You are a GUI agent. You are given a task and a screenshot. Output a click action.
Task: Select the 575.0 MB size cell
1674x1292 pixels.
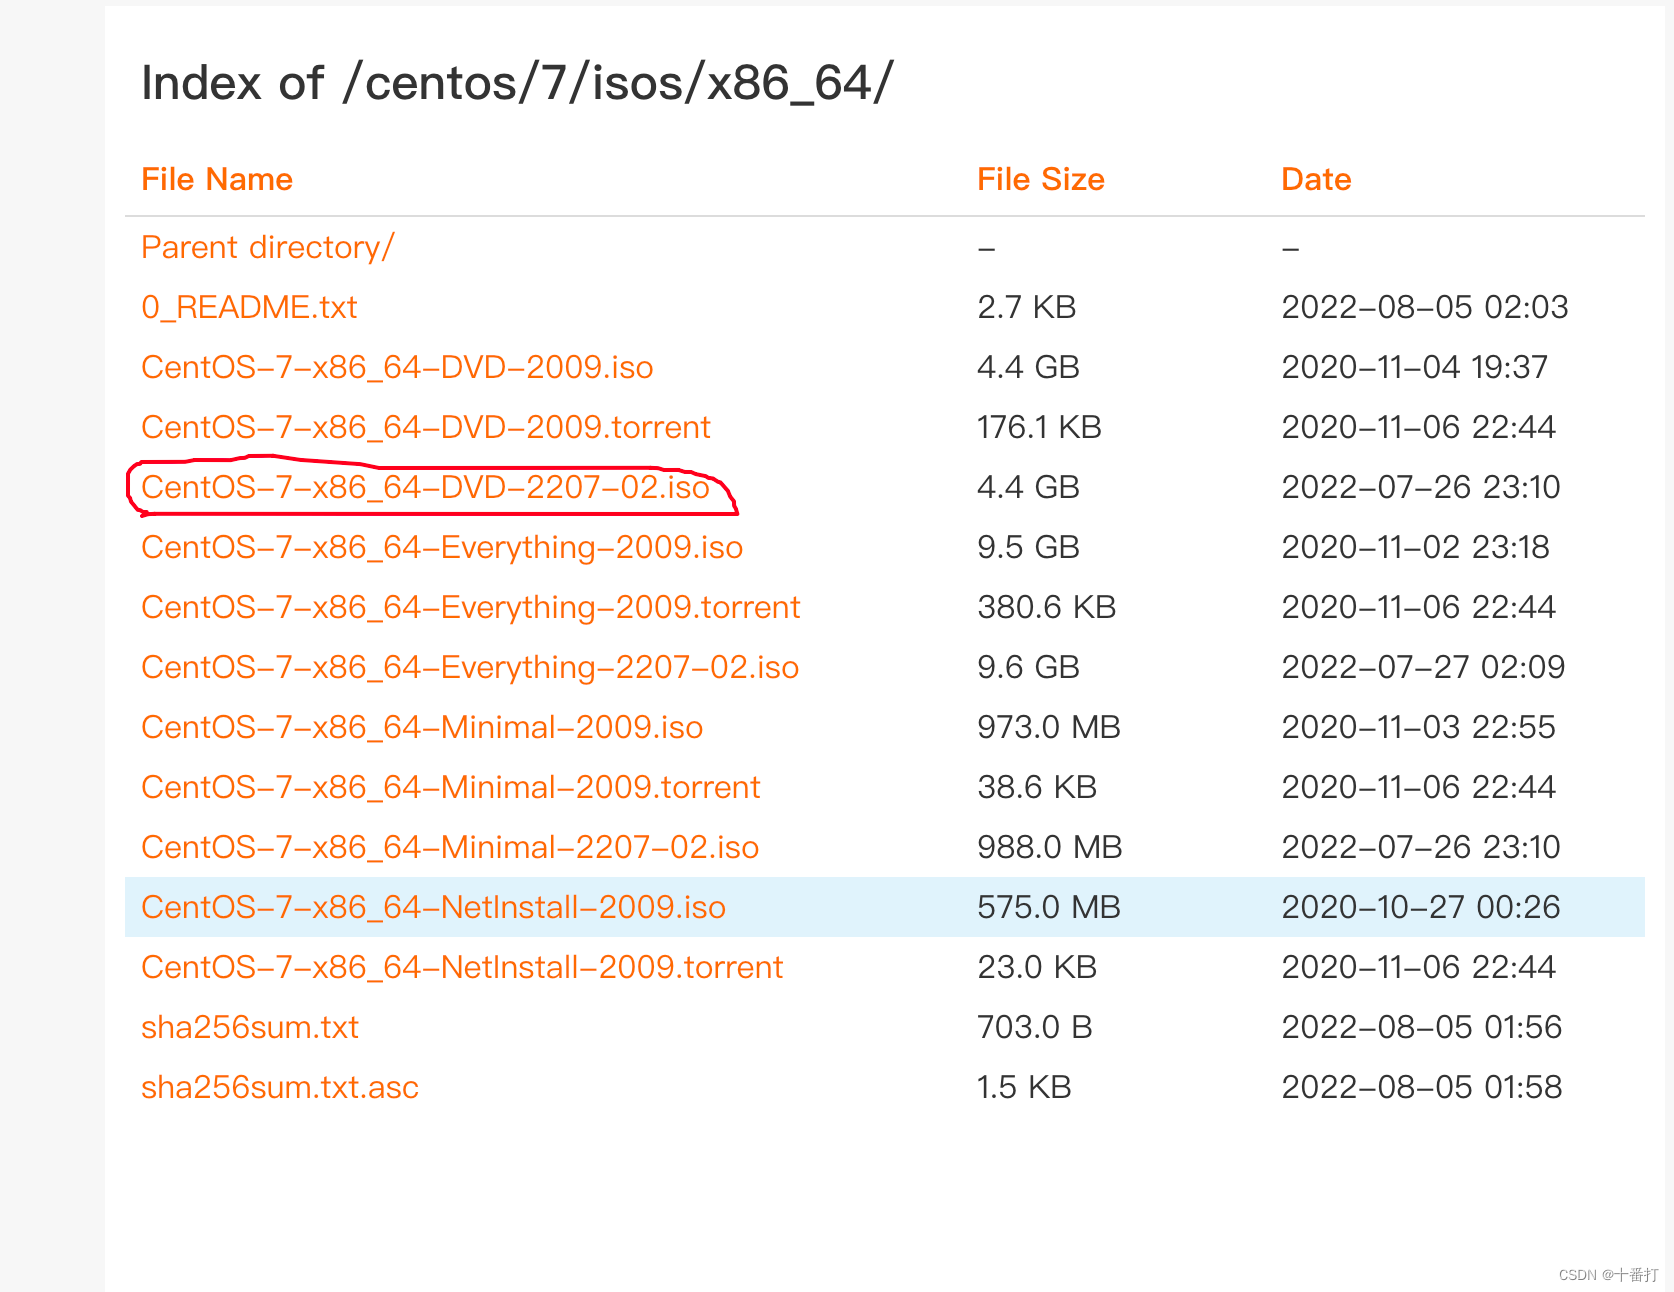pyautogui.click(x=1049, y=907)
